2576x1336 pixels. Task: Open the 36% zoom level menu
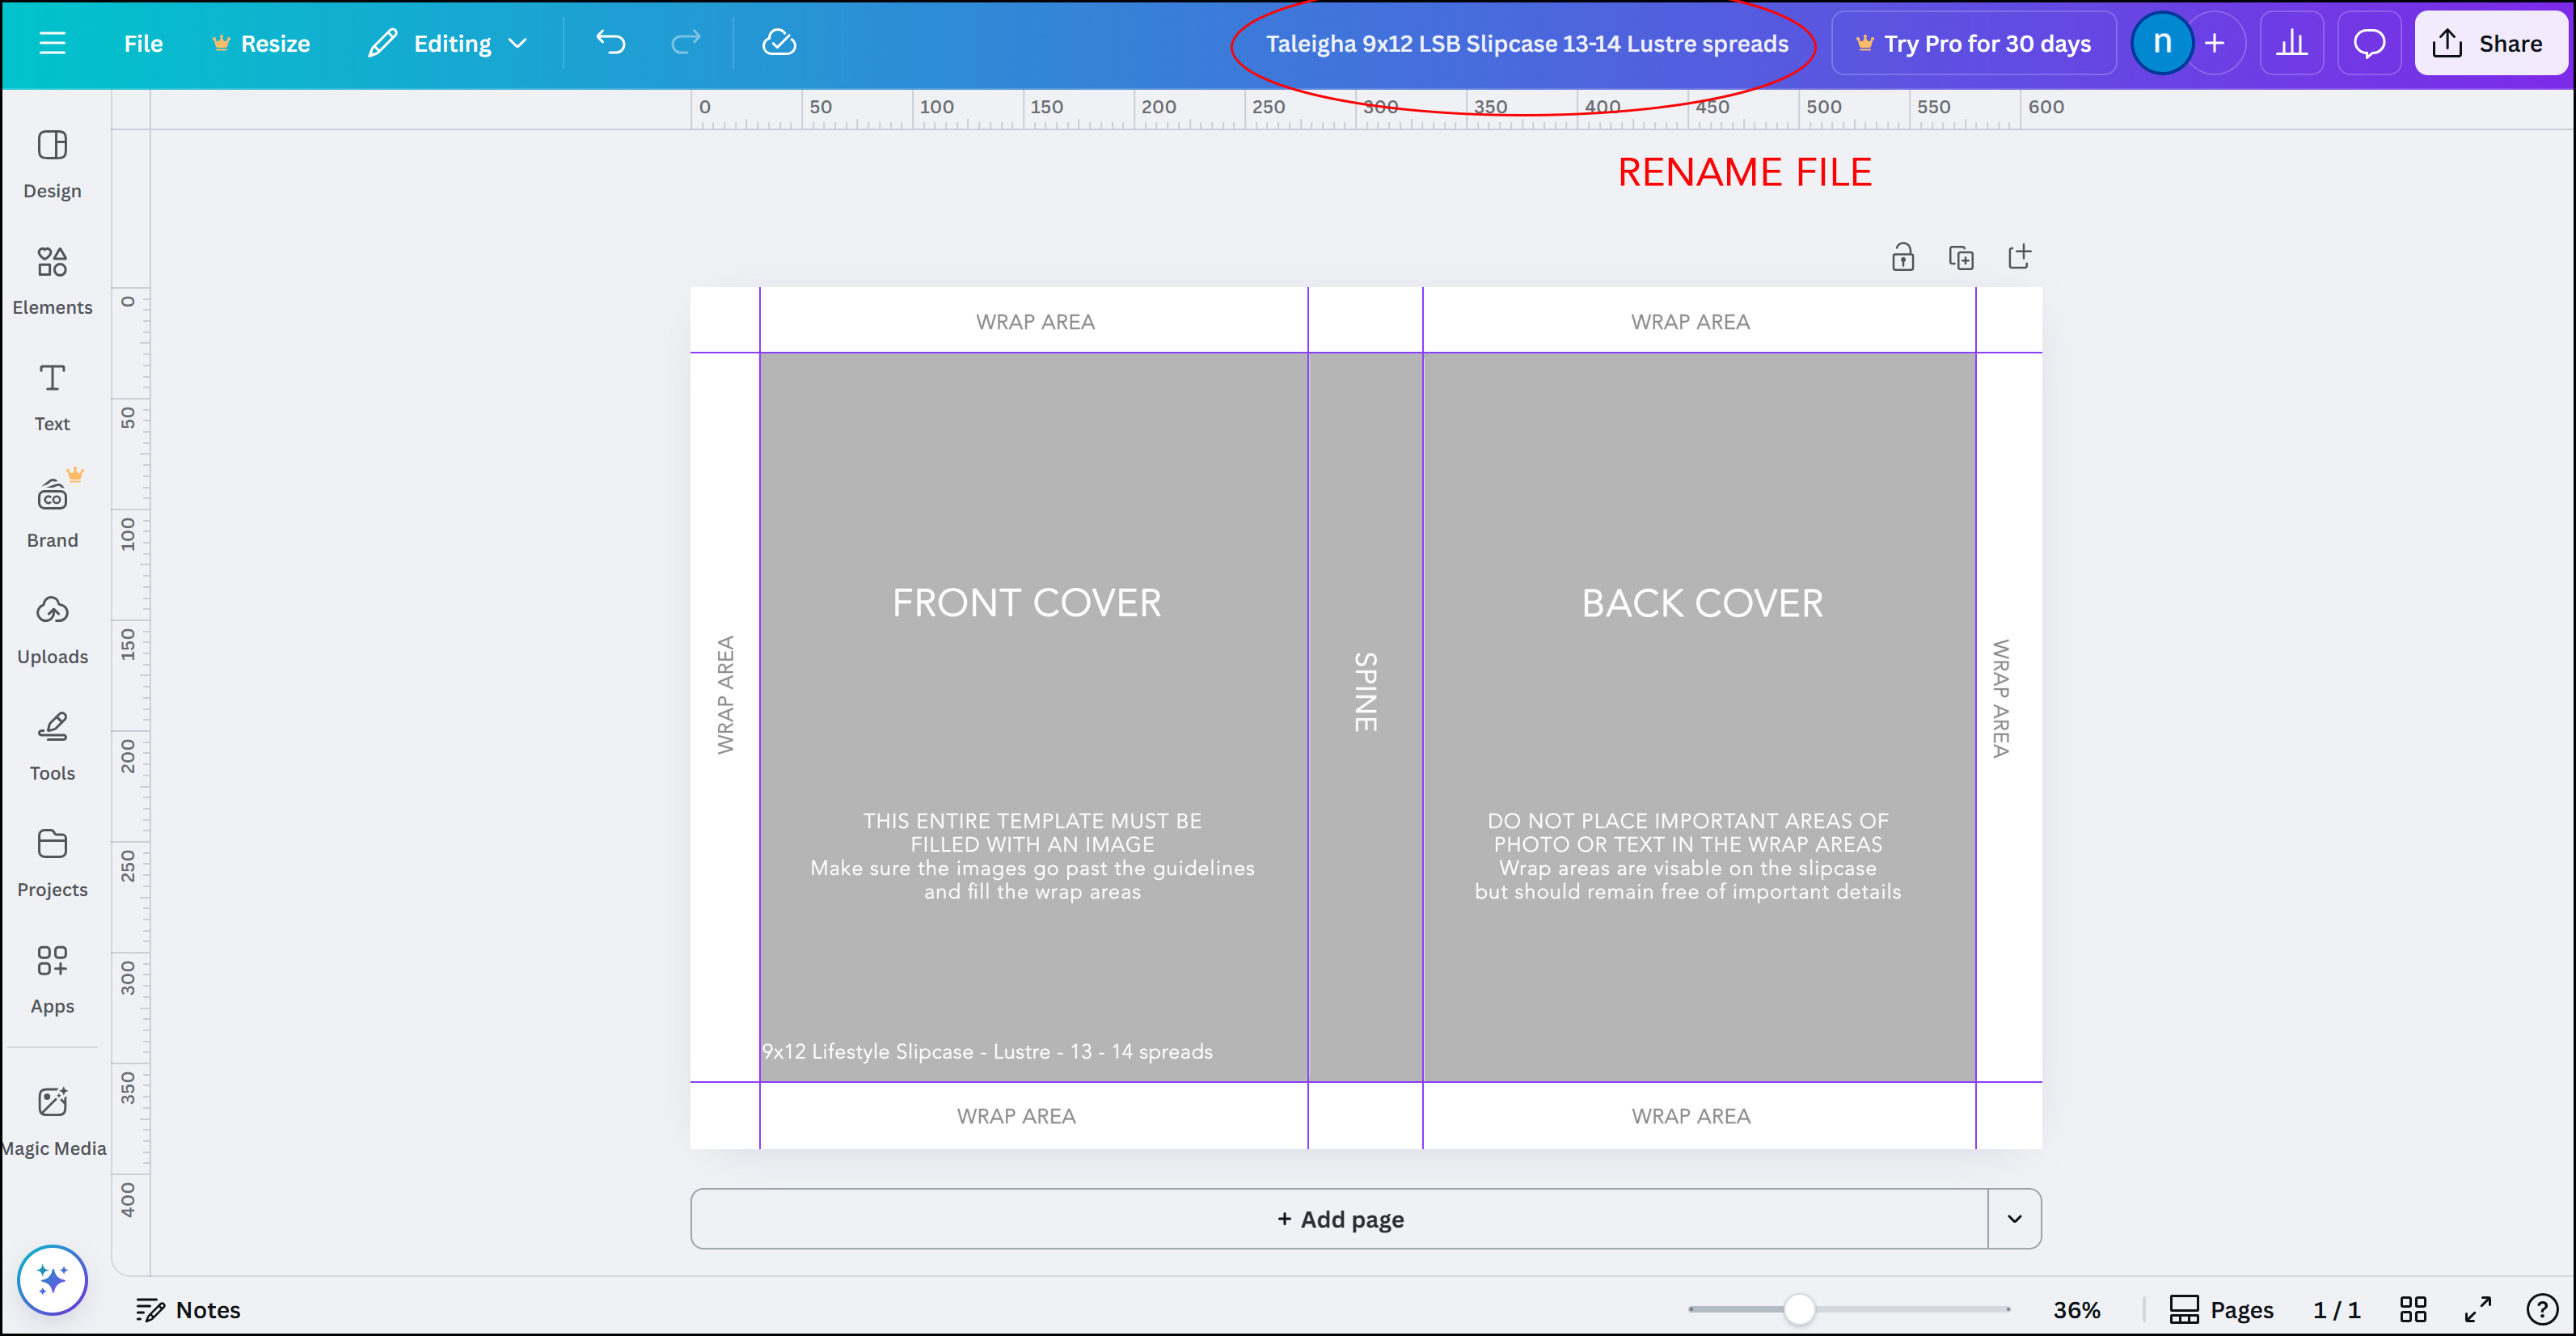point(2076,1309)
